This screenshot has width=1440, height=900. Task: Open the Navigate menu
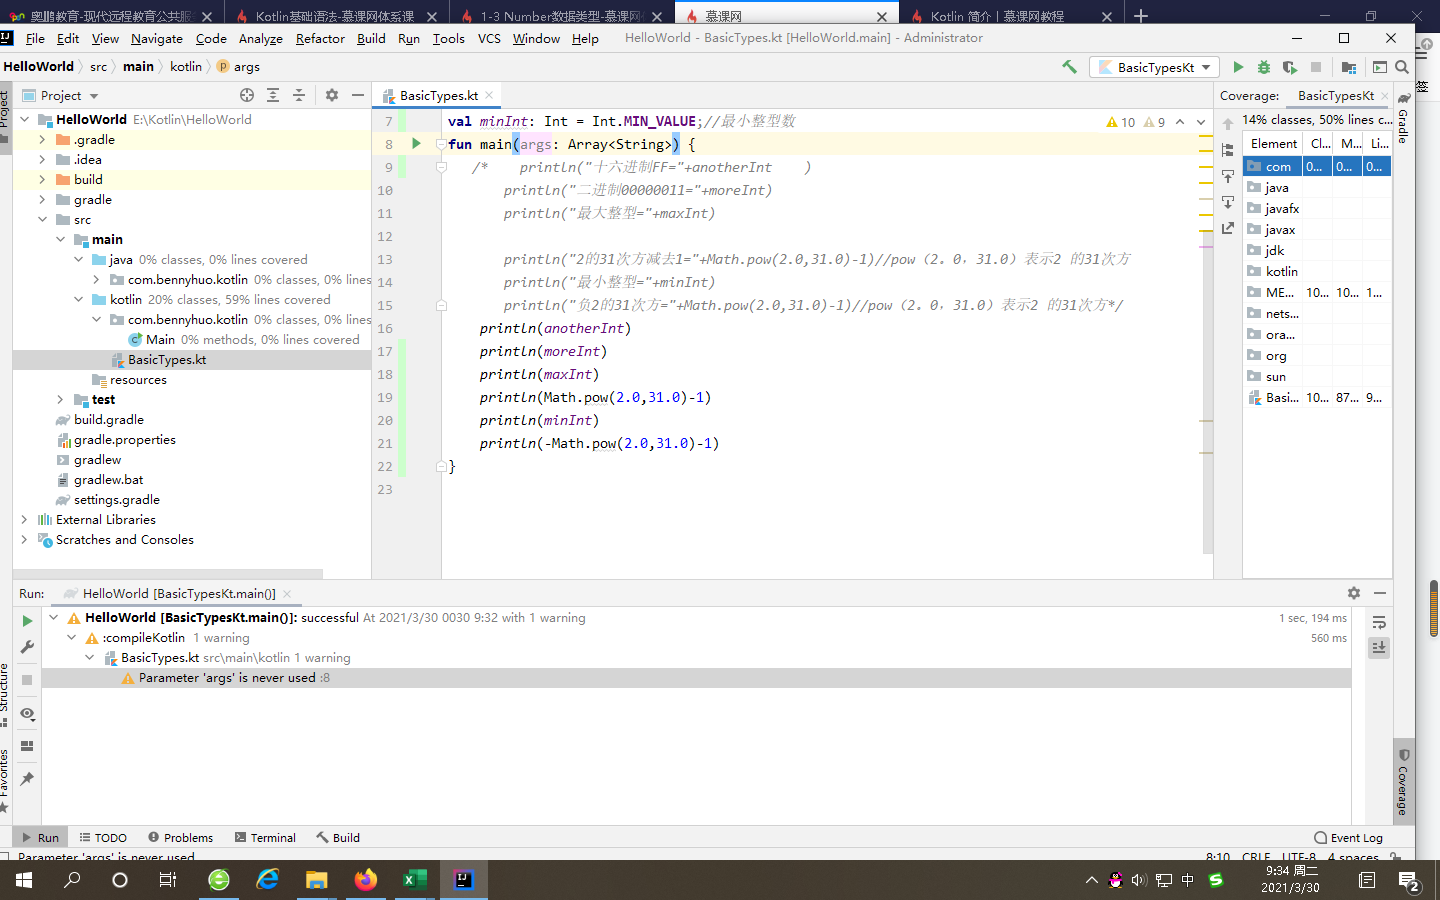[x=157, y=38]
